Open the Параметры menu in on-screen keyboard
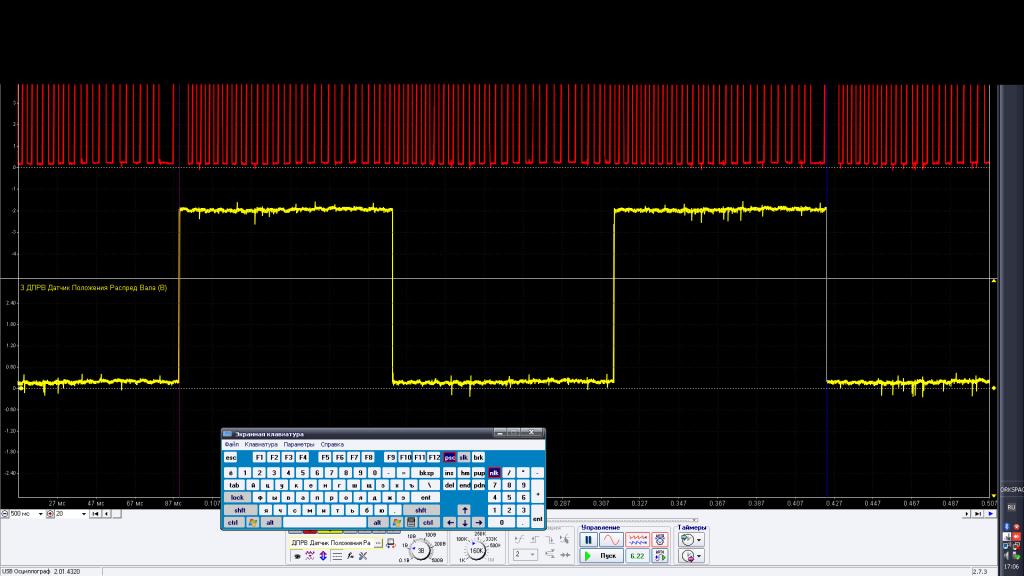This screenshot has height=576, width=1024. (x=298, y=445)
